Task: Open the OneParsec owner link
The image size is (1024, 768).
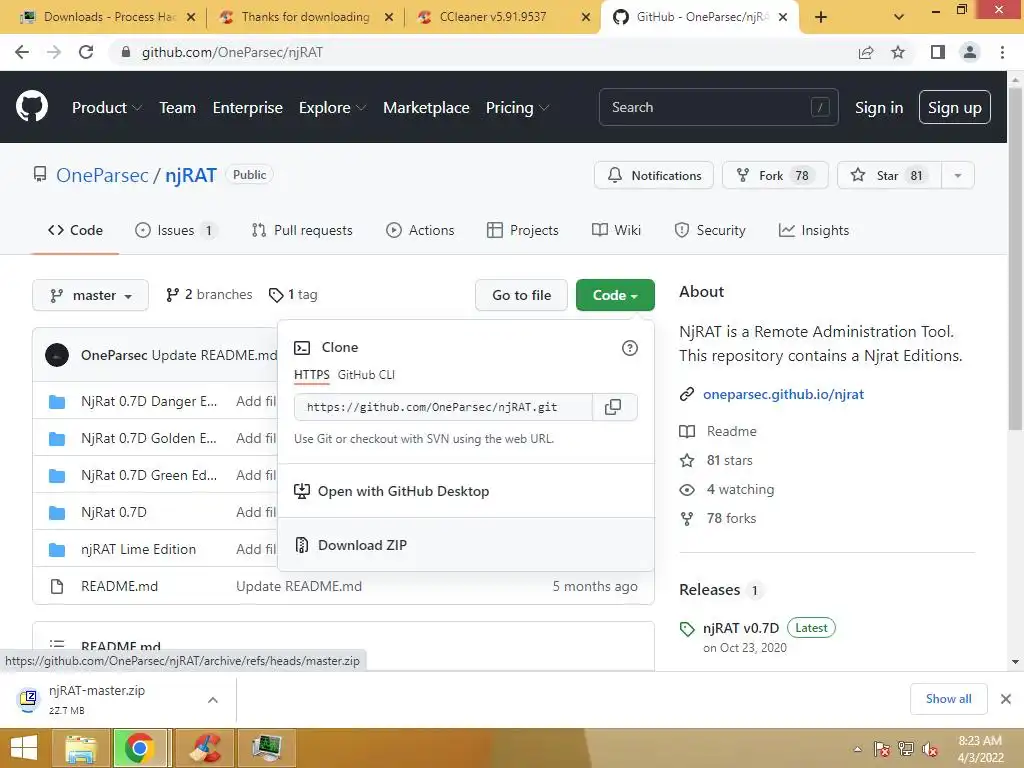Action: tap(103, 175)
